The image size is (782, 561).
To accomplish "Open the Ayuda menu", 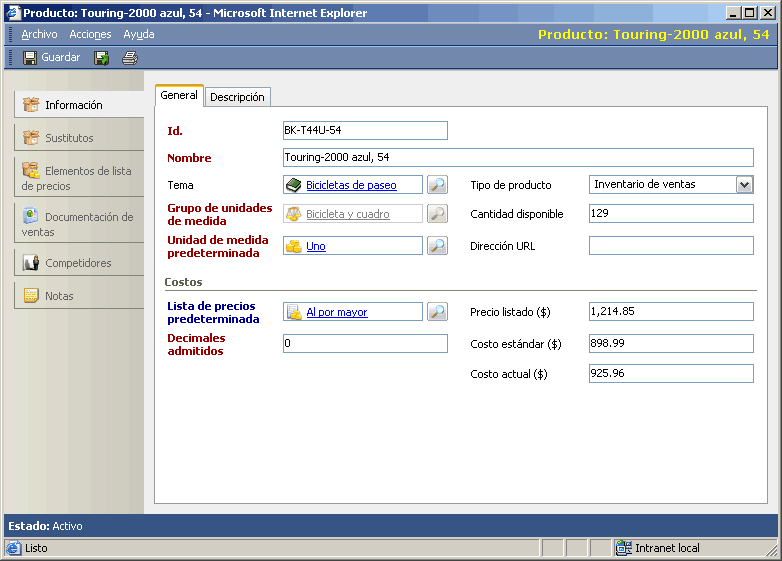I will click(x=139, y=34).
